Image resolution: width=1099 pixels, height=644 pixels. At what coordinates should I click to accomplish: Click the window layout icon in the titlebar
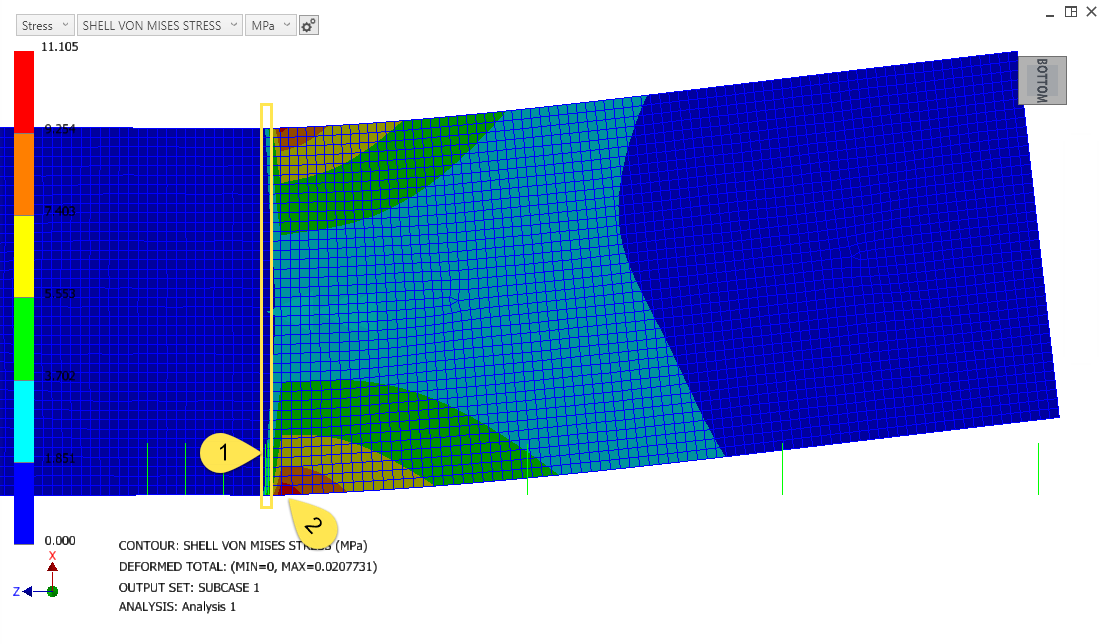(x=1070, y=11)
